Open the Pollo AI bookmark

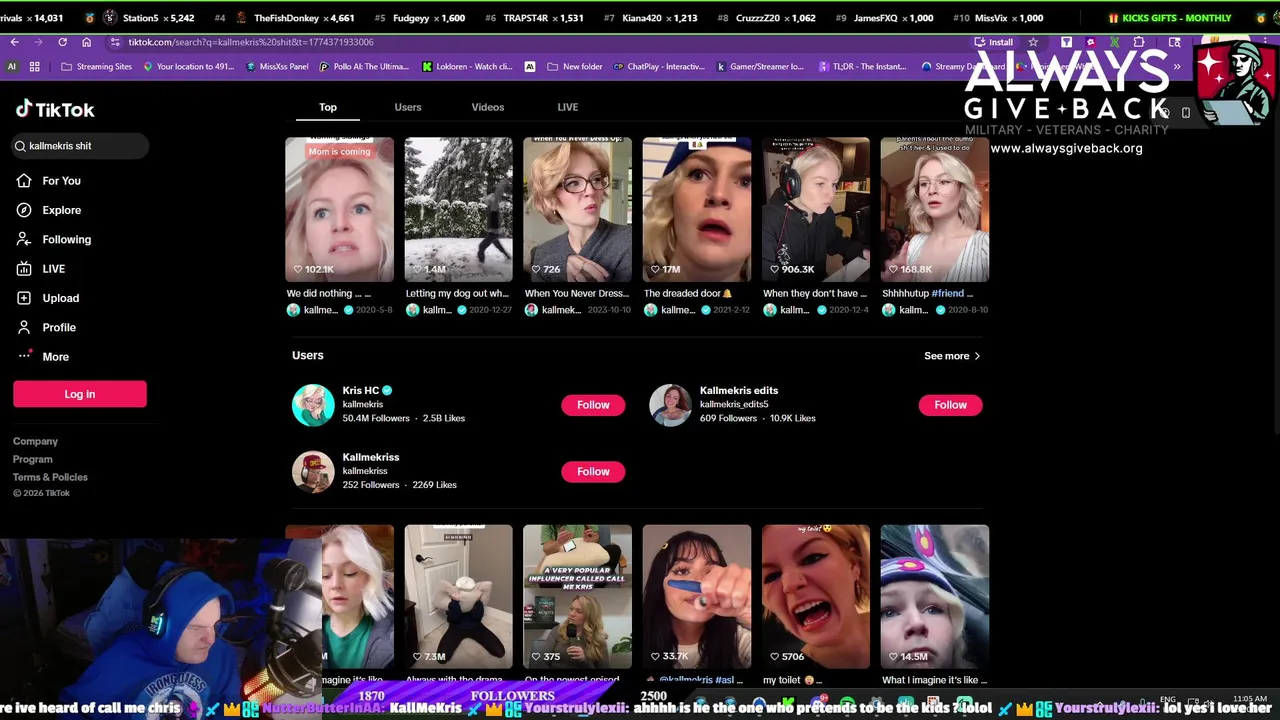tap(364, 67)
